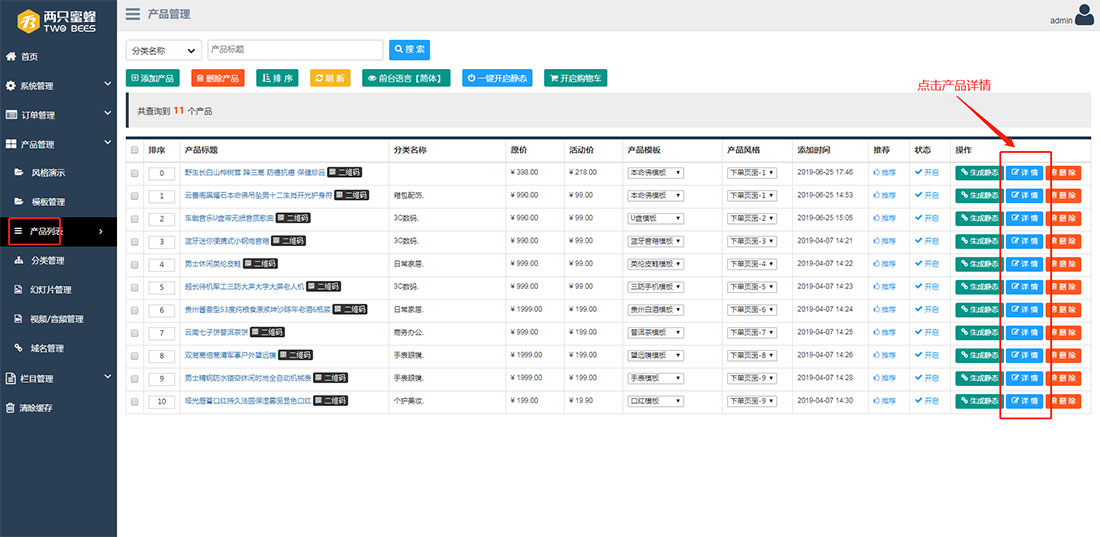This screenshot has height=537, width=1100.
Task: Show 二维码 QR badge for 车载音乐U盘
Action: [293, 218]
